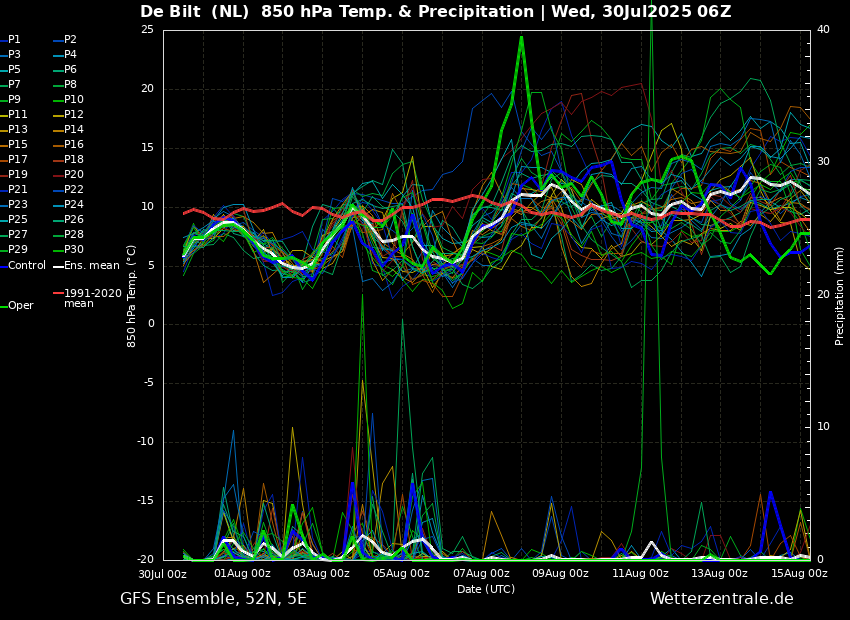Screen dimensions: 850x620
Task: Click the P9 legend entry
Action: (15, 99)
